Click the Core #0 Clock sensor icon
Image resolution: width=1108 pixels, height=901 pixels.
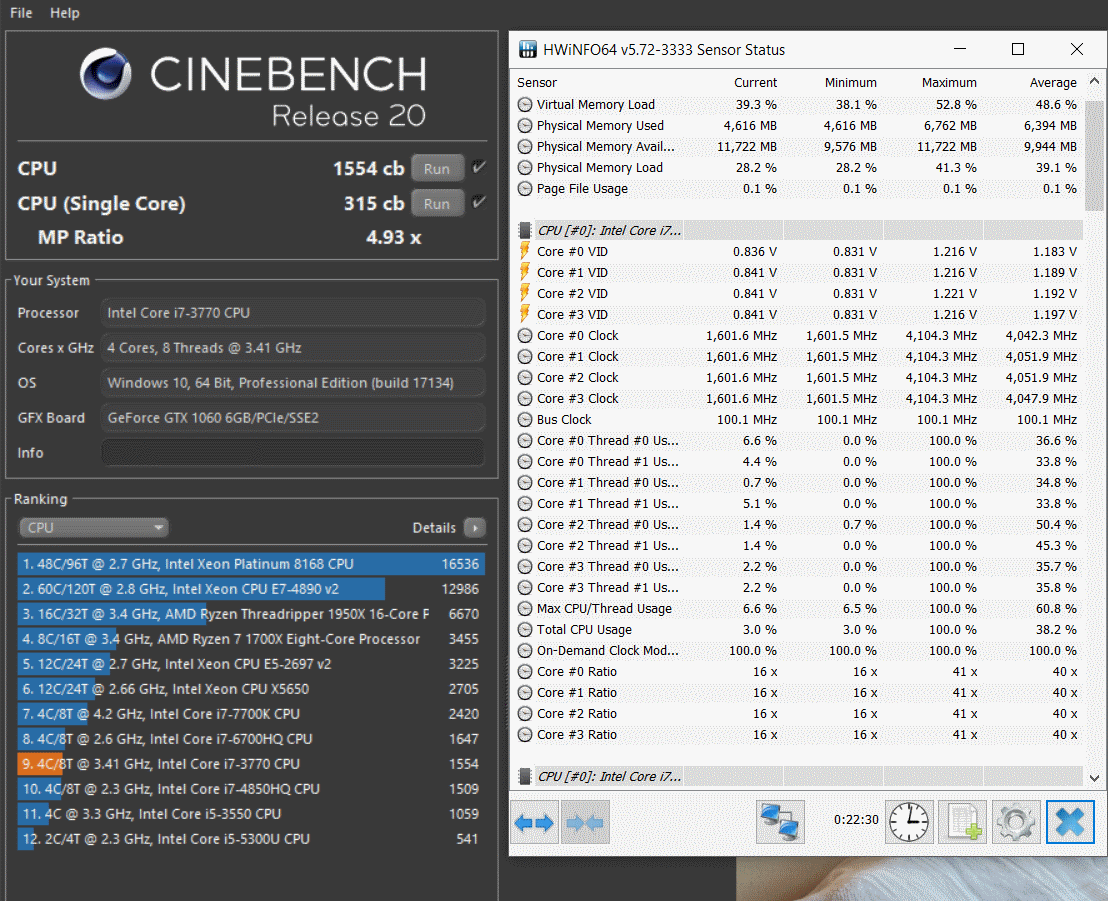[x=525, y=336]
